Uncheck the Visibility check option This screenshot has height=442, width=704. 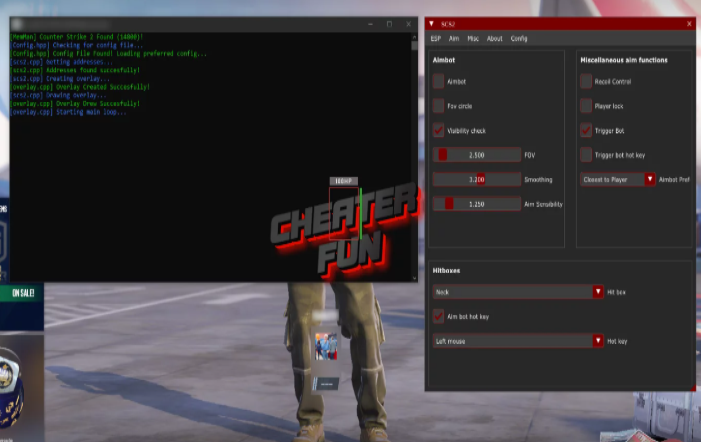coord(439,130)
